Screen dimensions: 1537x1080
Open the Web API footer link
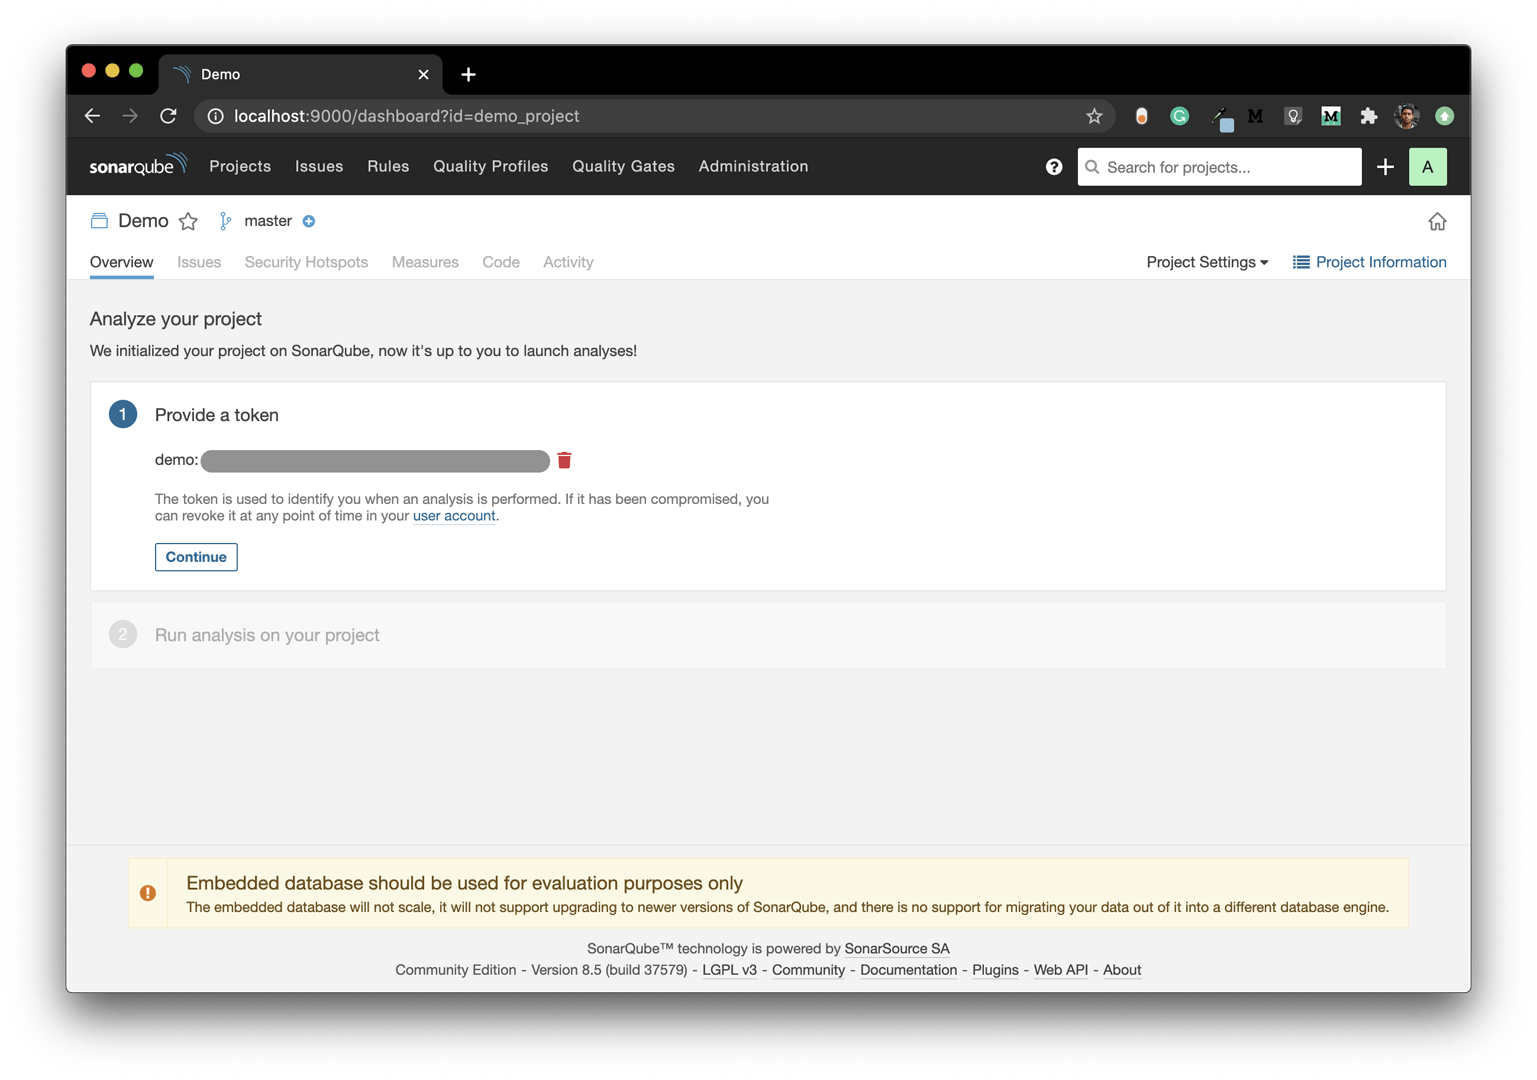tap(1060, 970)
